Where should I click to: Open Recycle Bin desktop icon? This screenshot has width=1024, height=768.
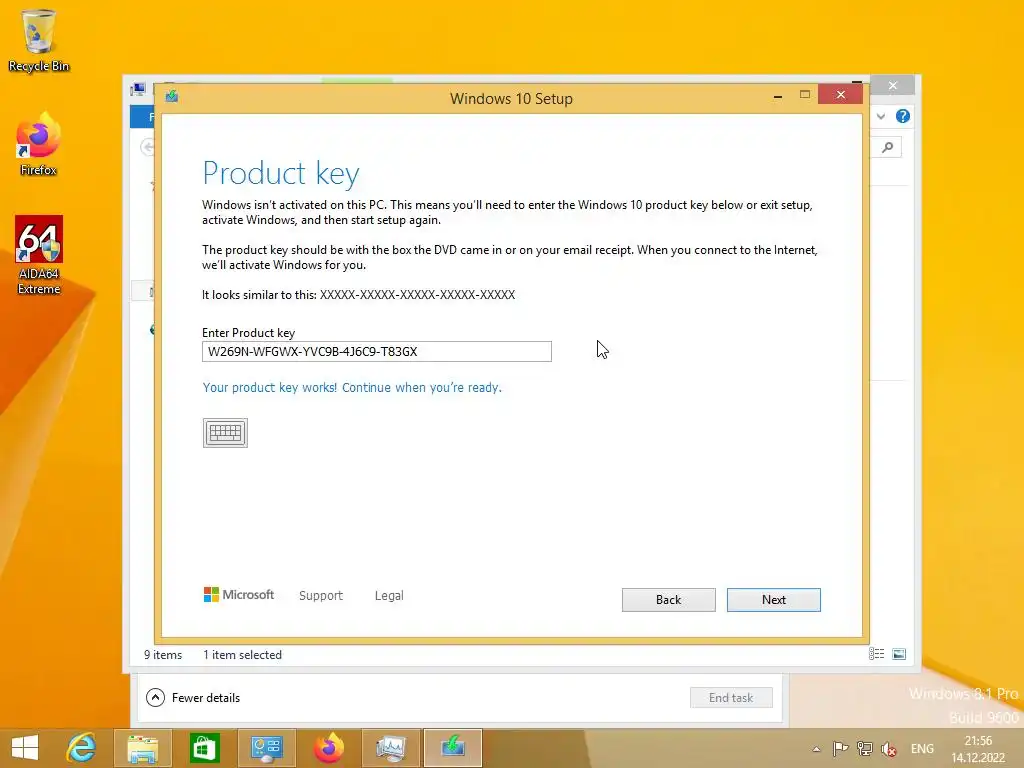coord(39,40)
